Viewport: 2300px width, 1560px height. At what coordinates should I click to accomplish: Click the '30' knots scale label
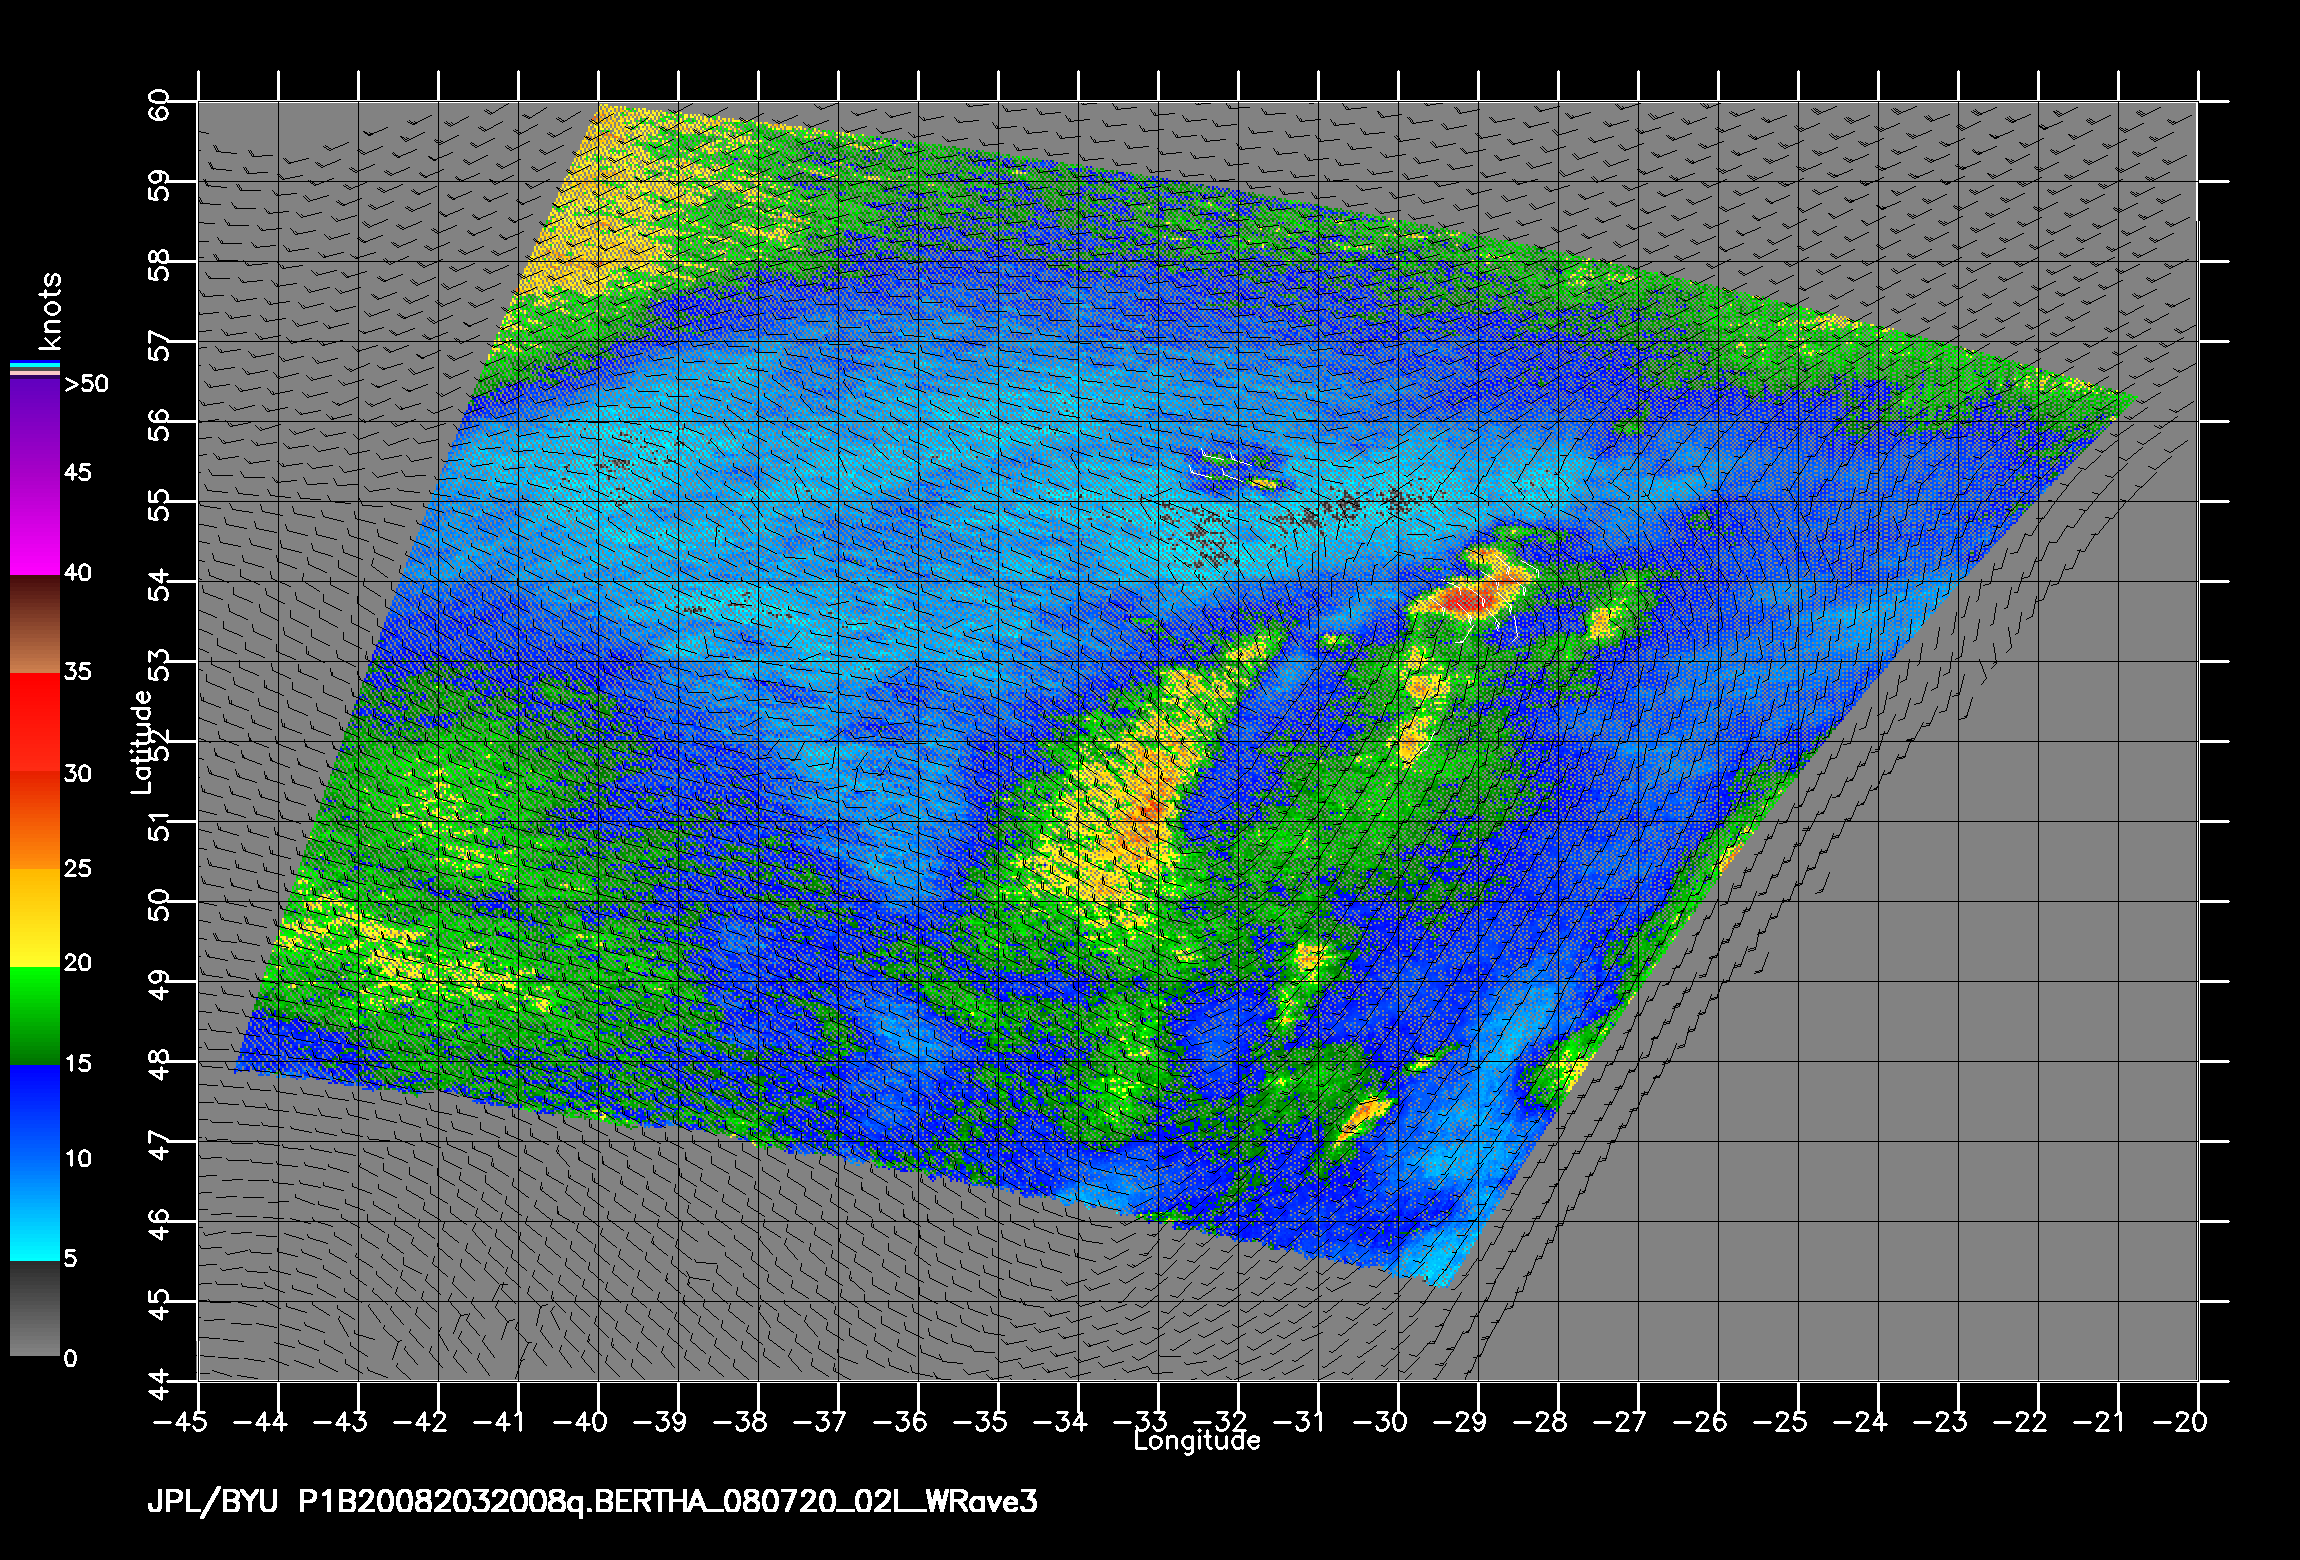click(x=77, y=774)
